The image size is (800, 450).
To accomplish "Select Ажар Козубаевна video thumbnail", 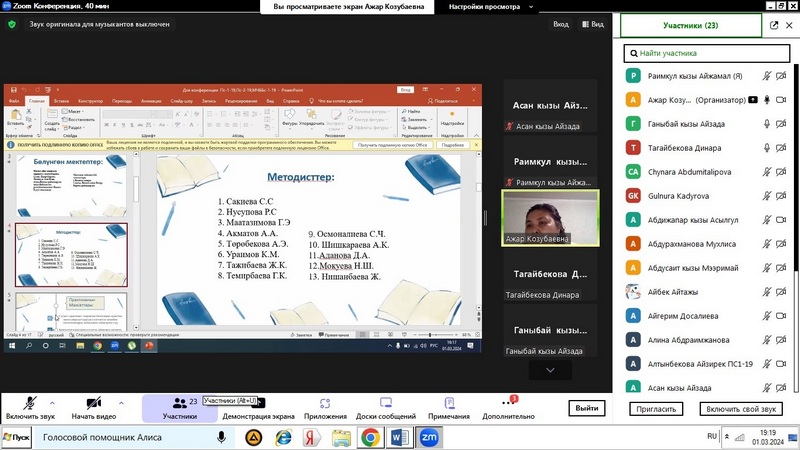I will (x=550, y=218).
